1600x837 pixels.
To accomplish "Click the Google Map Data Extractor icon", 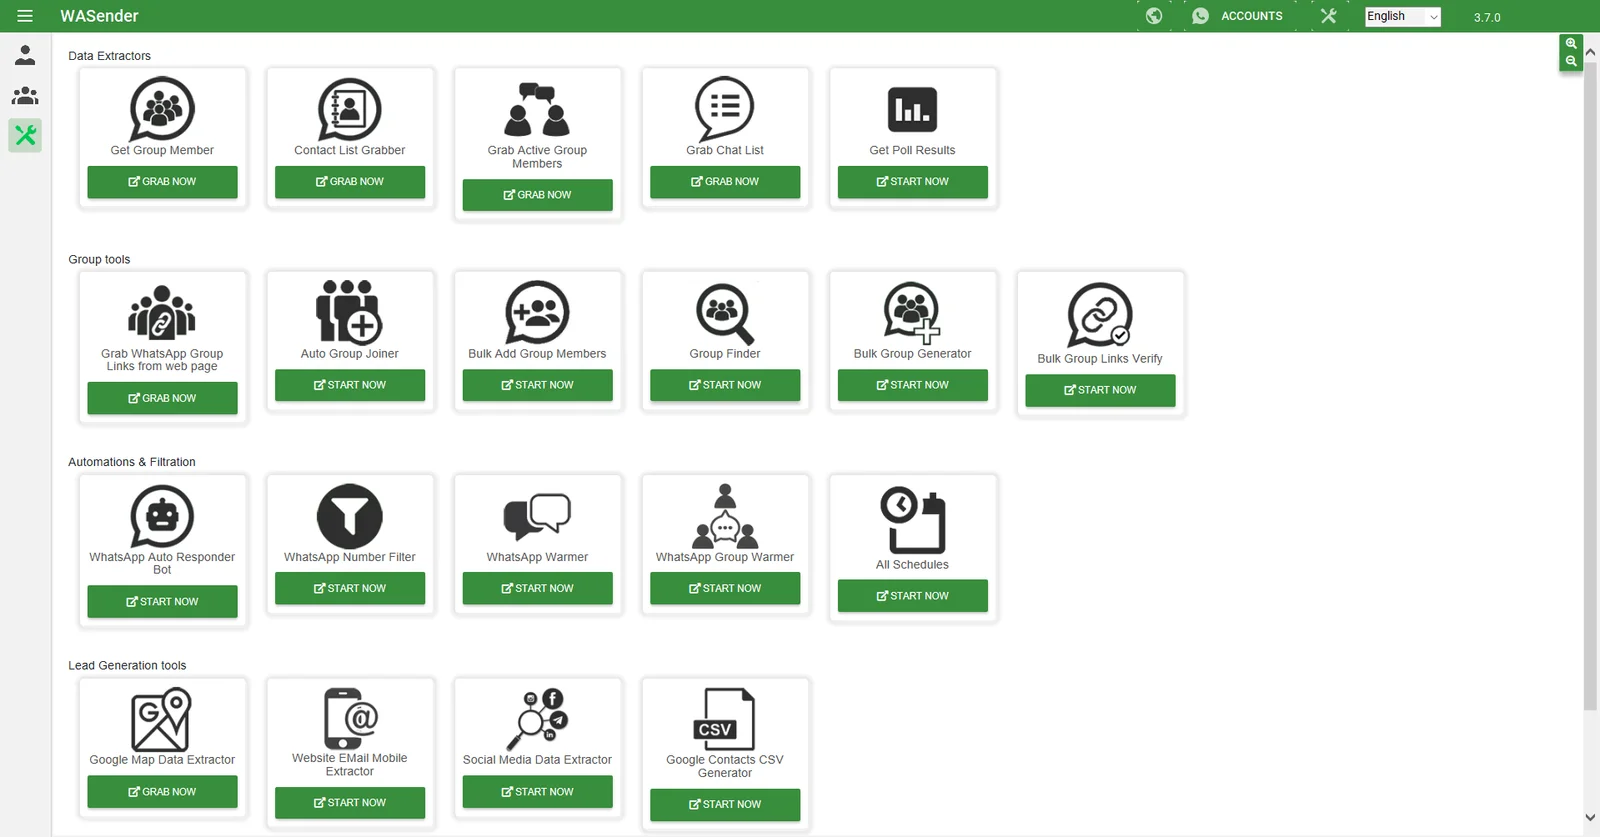I will 161,719.
